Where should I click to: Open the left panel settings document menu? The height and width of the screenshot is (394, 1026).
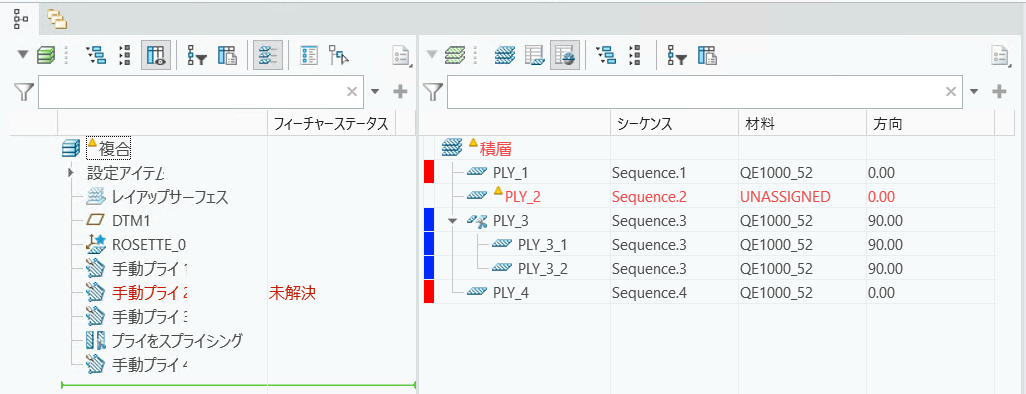(x=401, y=56)
